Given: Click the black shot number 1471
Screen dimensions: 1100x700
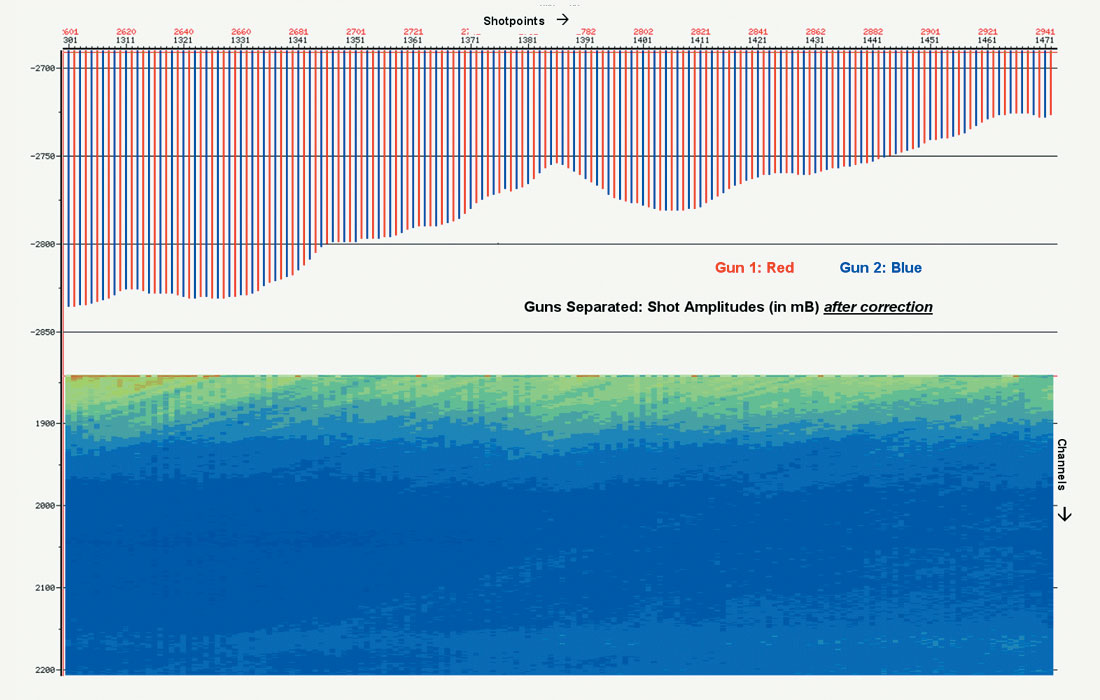Looking at the screenshot, I should tap(1045, 40).
